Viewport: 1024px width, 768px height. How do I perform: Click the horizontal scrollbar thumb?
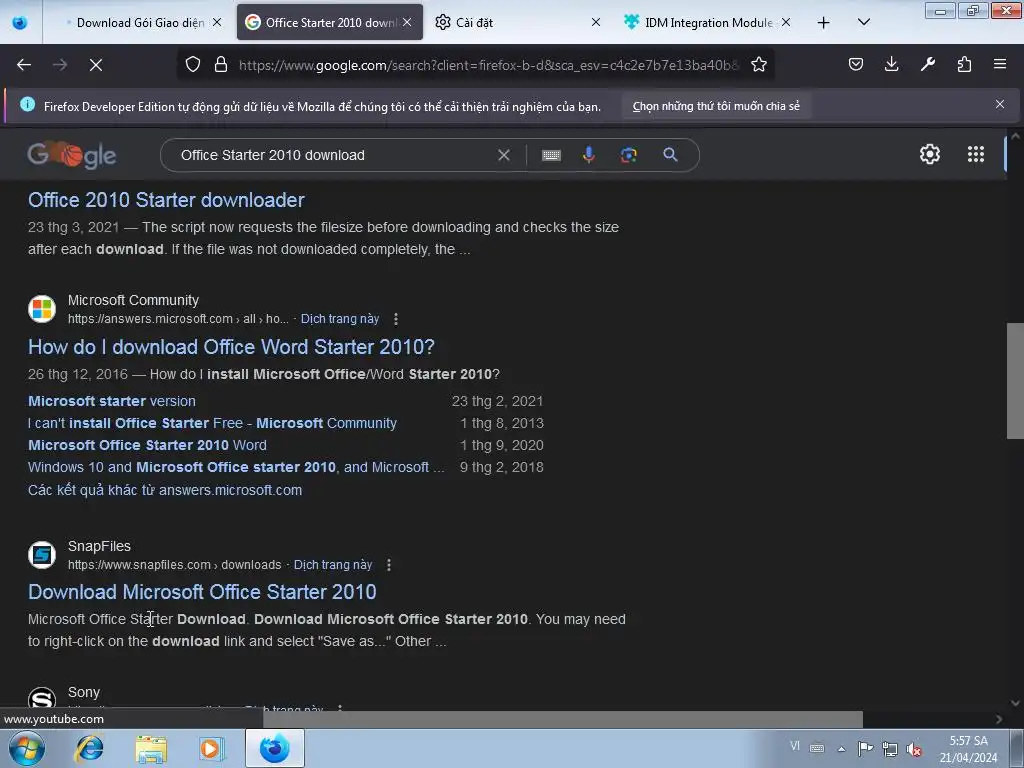[x=562, y=719]
